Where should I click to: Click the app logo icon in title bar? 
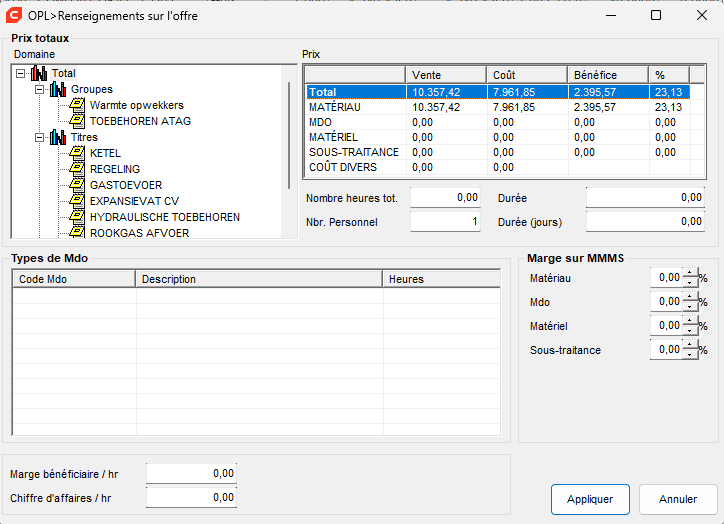[14, 15]
